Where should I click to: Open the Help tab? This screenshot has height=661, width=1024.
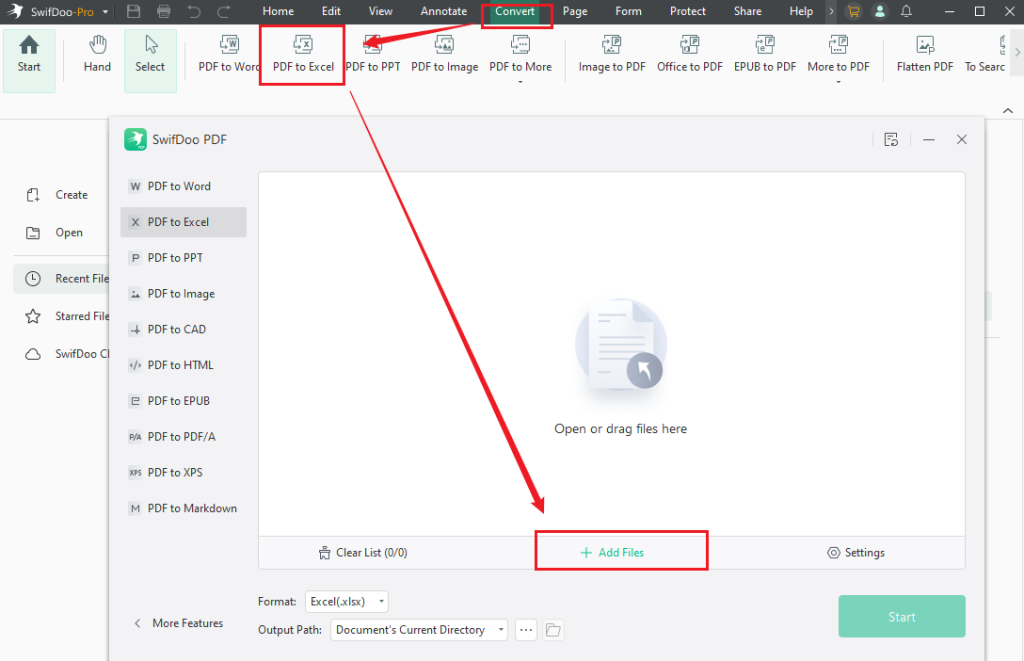coord(801,11)
